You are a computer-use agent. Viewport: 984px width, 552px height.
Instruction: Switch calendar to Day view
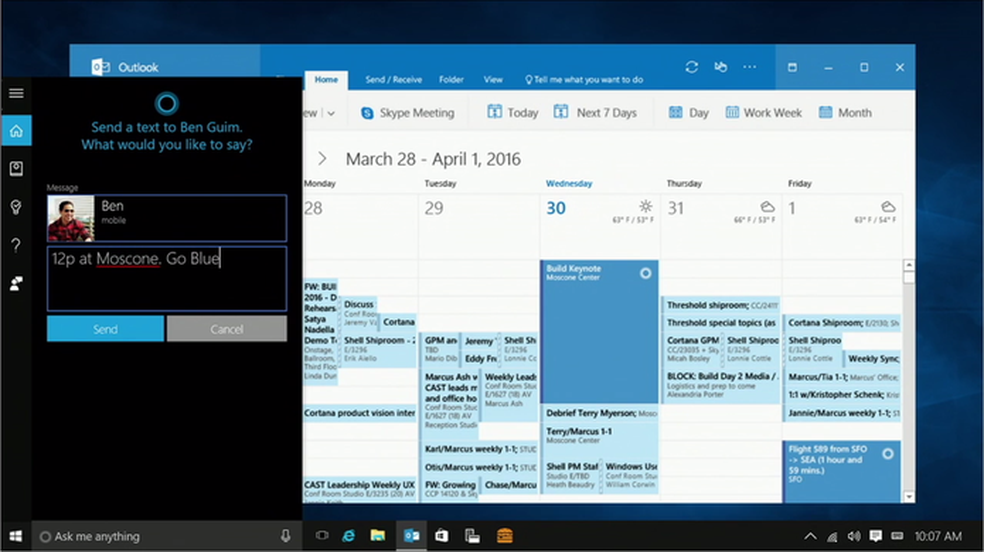click(688, 113)
